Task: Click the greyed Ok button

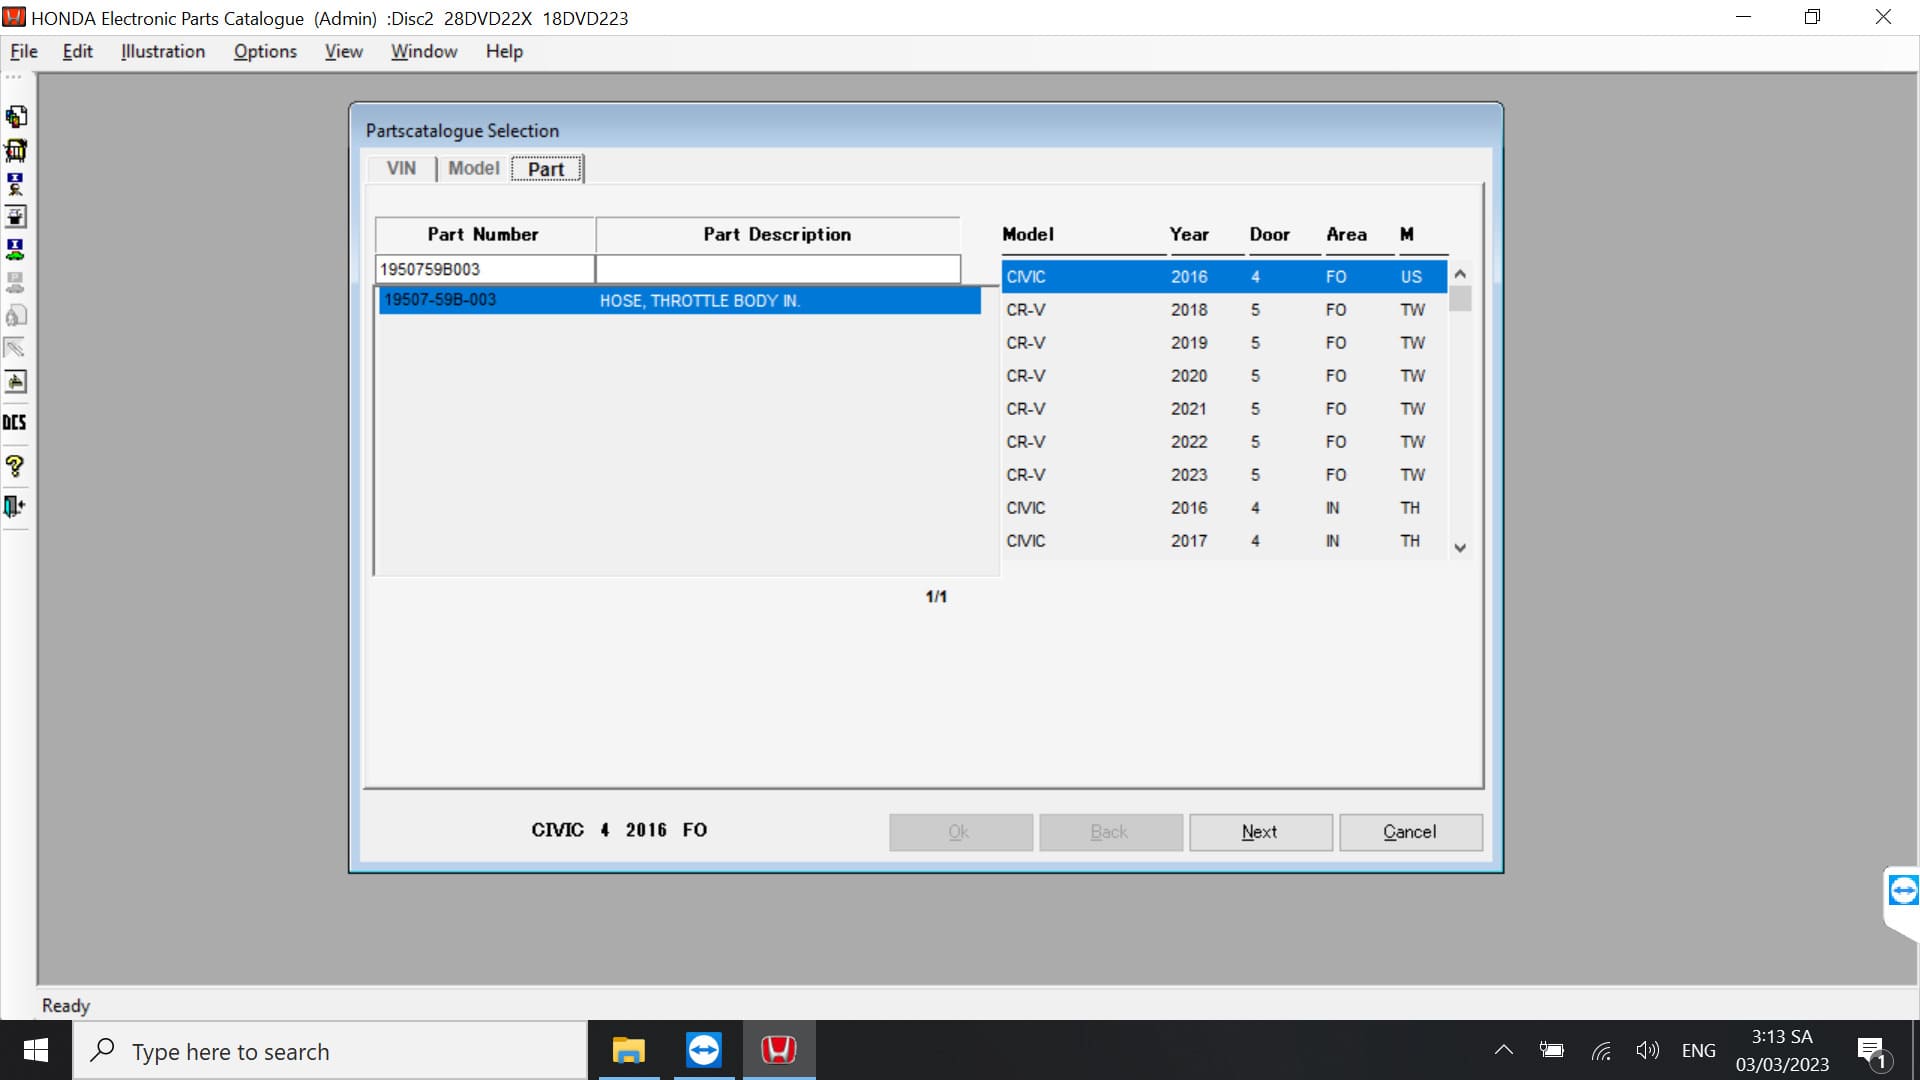Action: click(960, 832)
